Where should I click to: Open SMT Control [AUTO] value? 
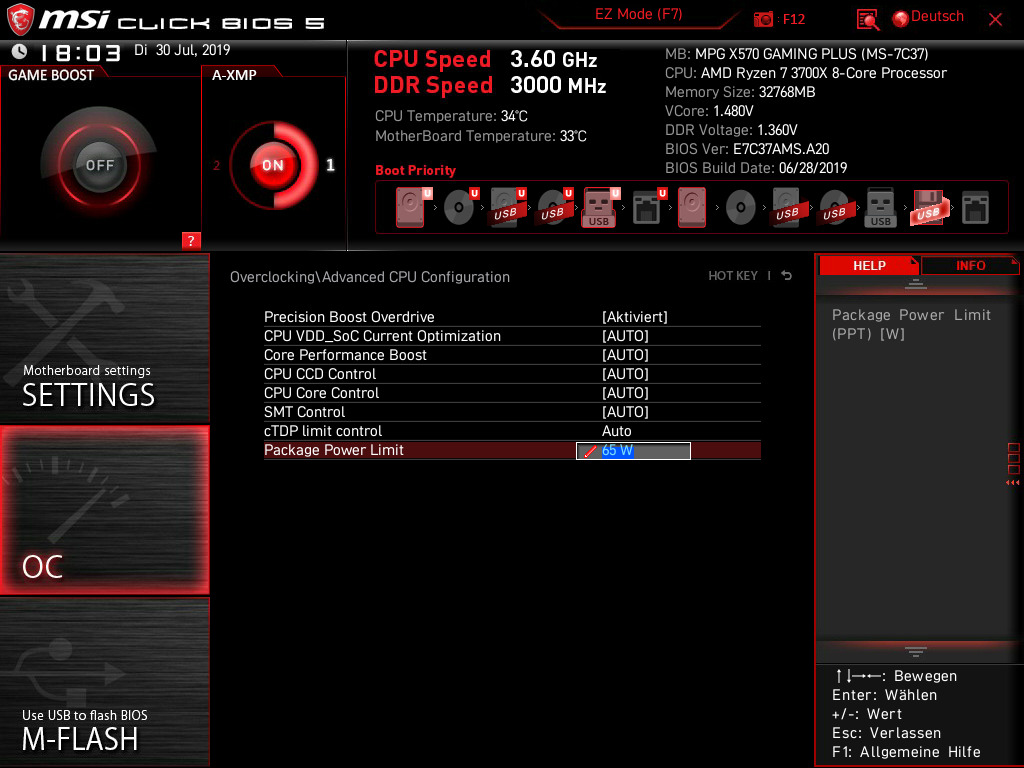[x=625, y=411]
